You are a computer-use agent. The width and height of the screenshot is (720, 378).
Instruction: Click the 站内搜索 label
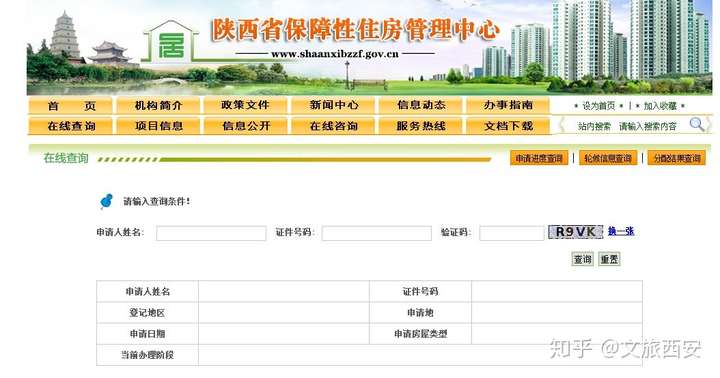pos(594,126)
